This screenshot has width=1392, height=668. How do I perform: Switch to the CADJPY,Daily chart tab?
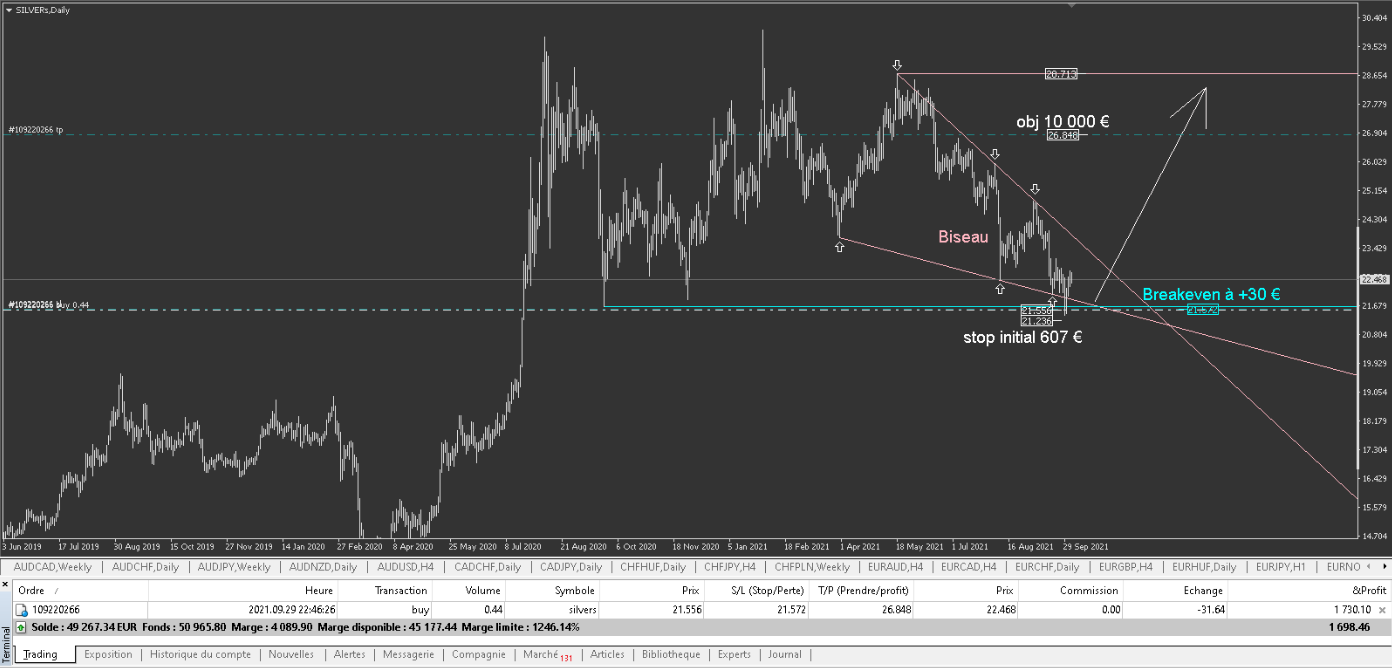click(572, 567)
